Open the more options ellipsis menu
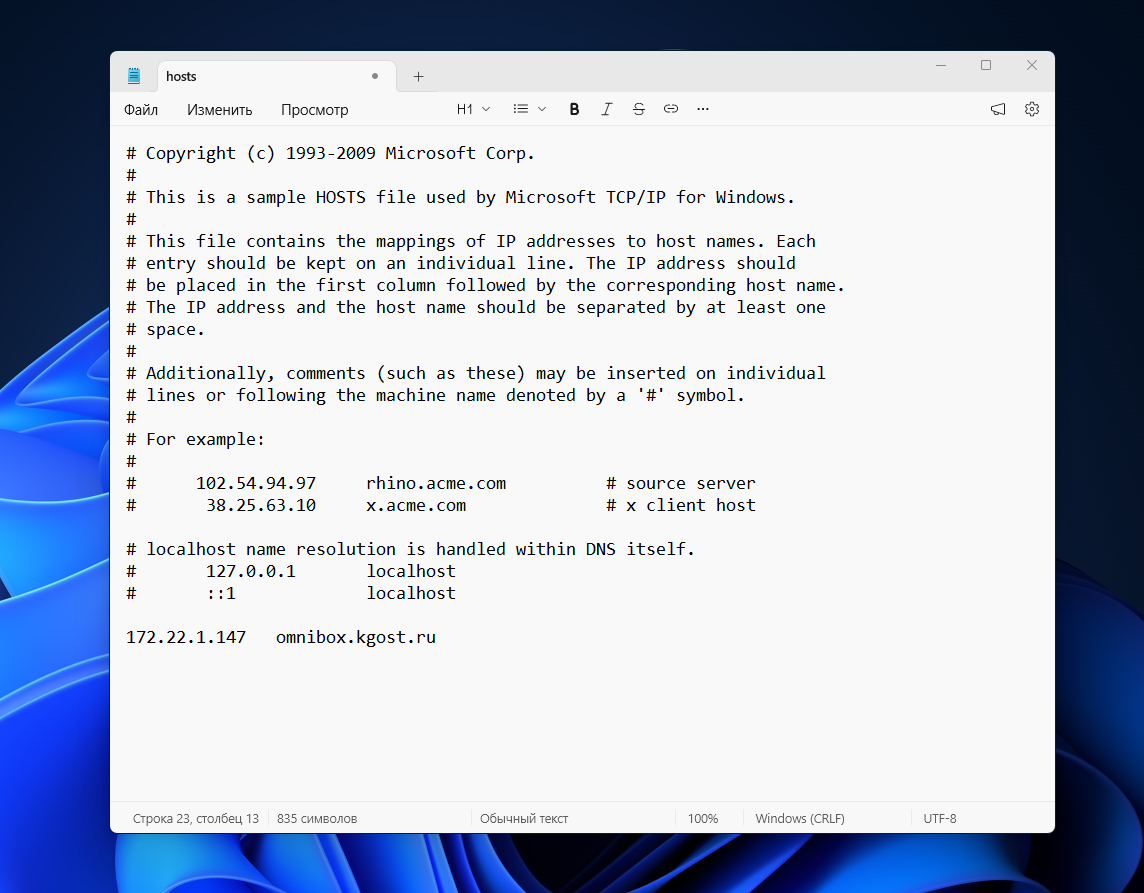Screen dimensions: 1144x893 703,109
